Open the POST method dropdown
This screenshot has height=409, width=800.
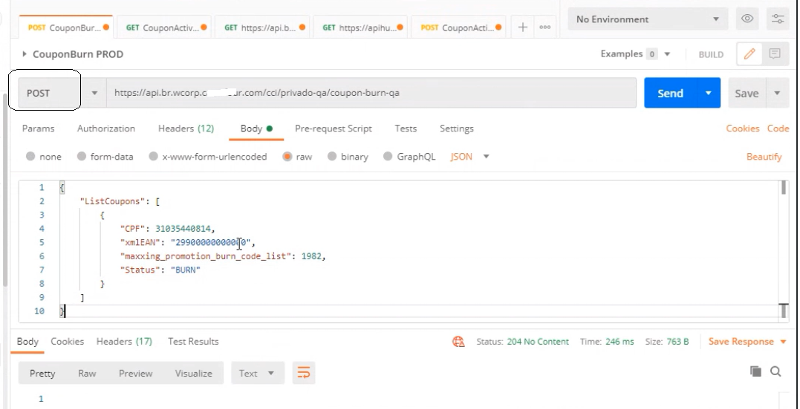94,93
